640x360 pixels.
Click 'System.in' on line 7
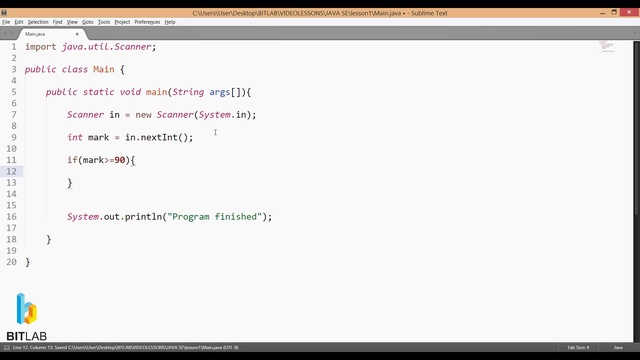pos(222,115)
